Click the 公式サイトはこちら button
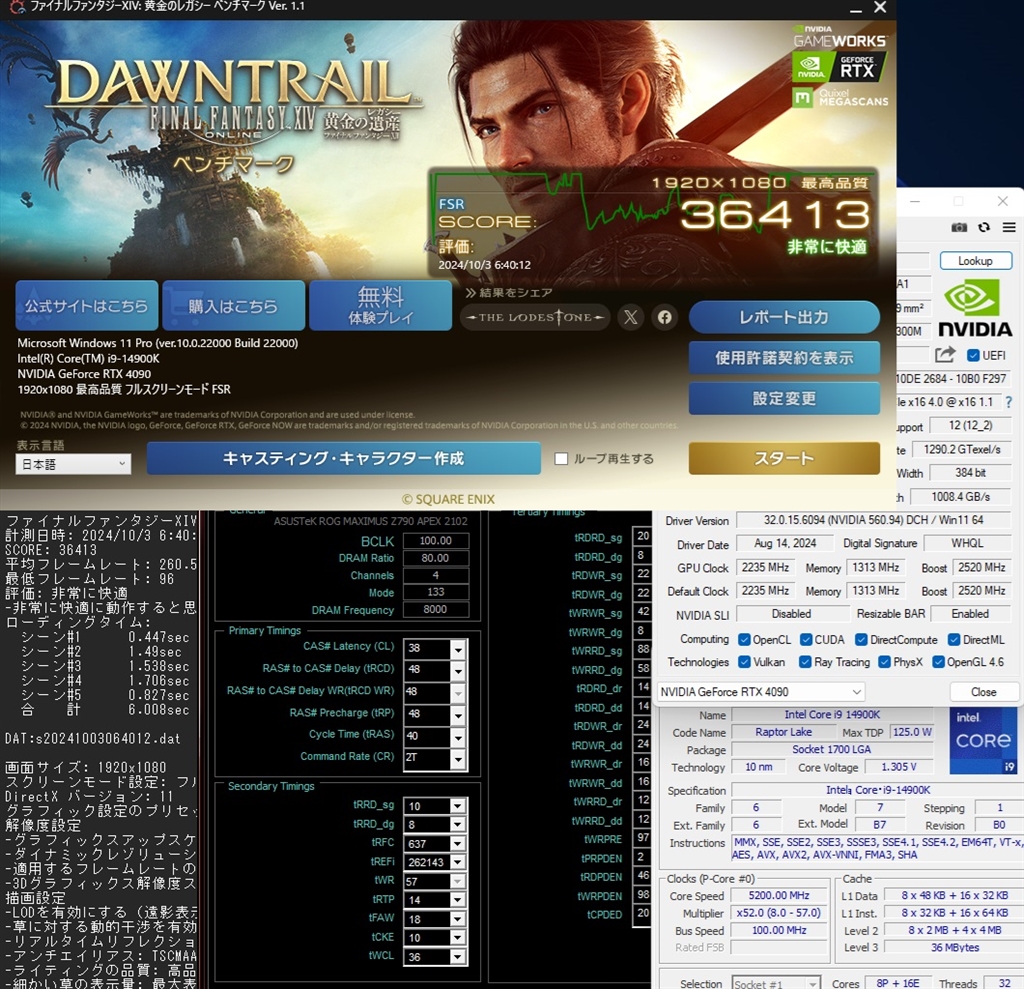This screenshot has height=989, width=1024. click(86, 306)
